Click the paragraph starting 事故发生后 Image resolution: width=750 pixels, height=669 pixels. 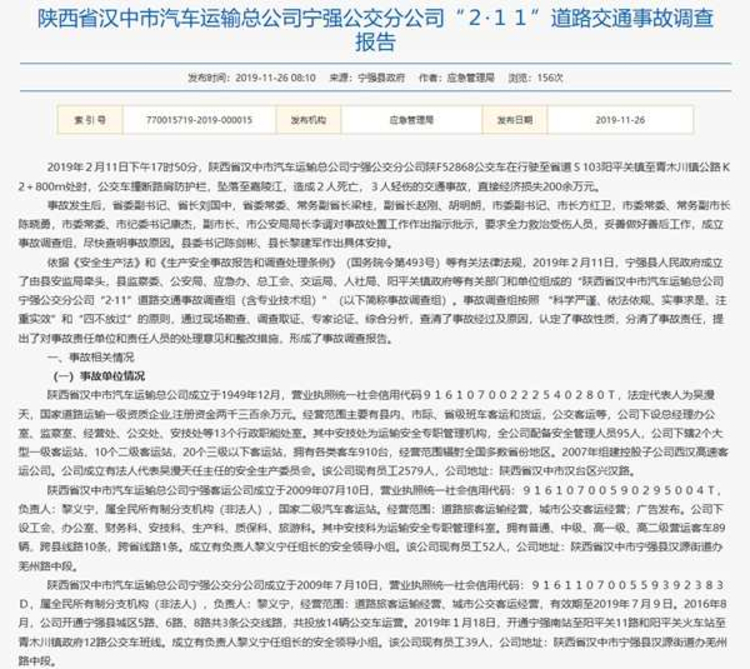[374, 224]
